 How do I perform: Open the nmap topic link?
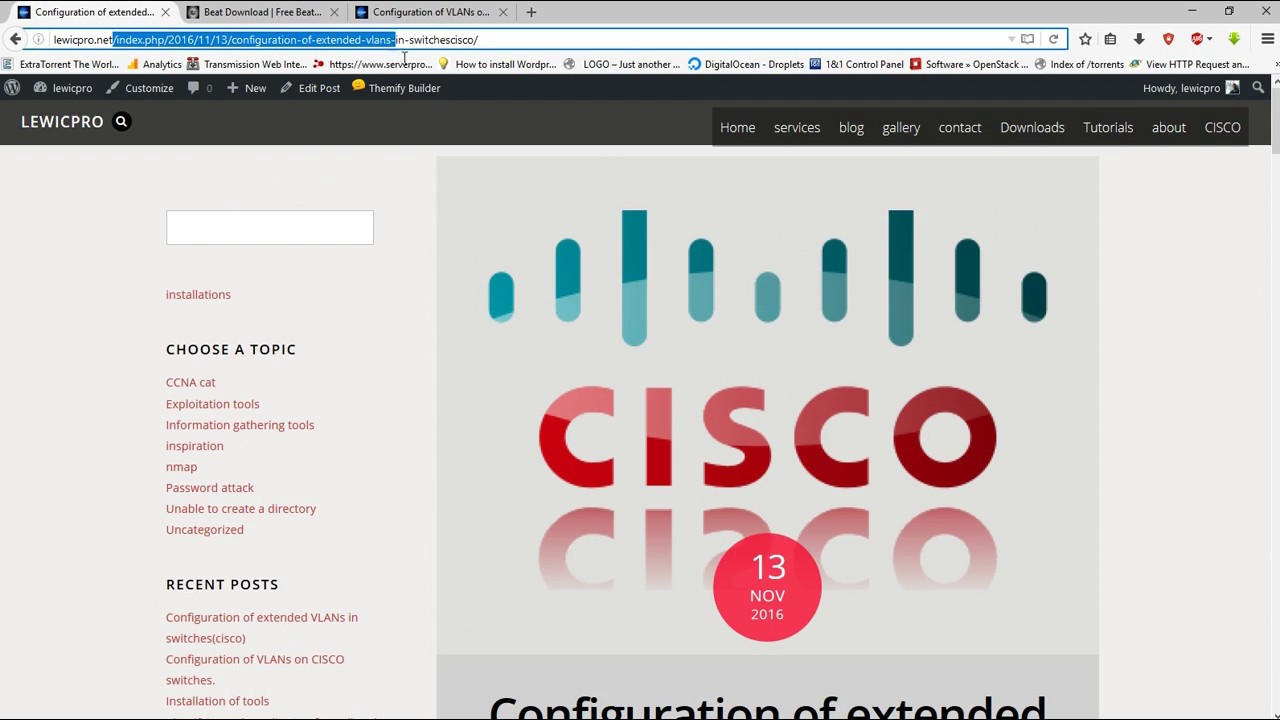point(181,467)
